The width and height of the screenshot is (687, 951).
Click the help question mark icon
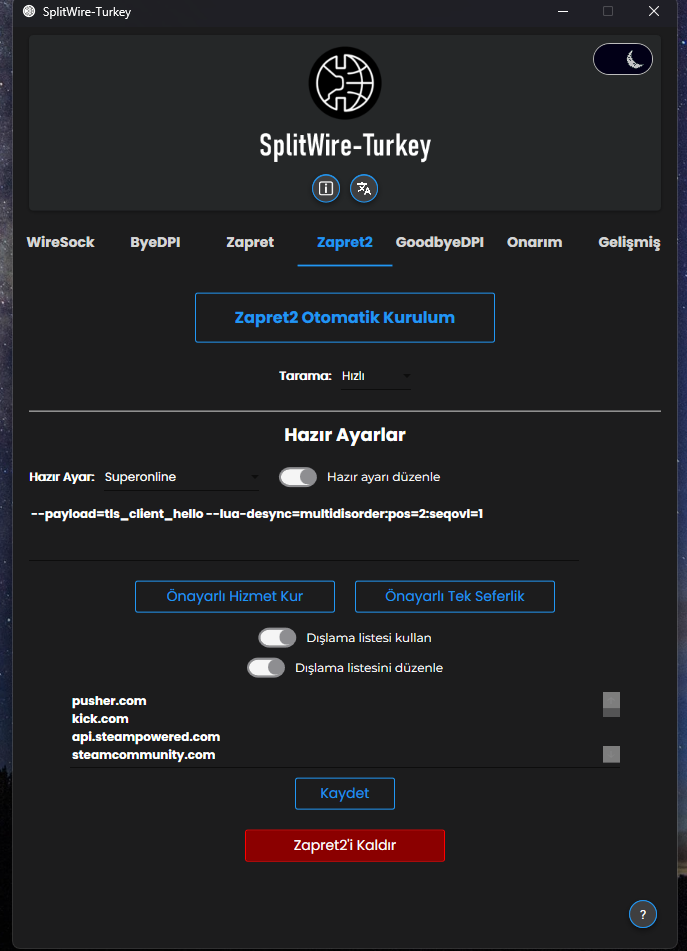click(643, 914)
